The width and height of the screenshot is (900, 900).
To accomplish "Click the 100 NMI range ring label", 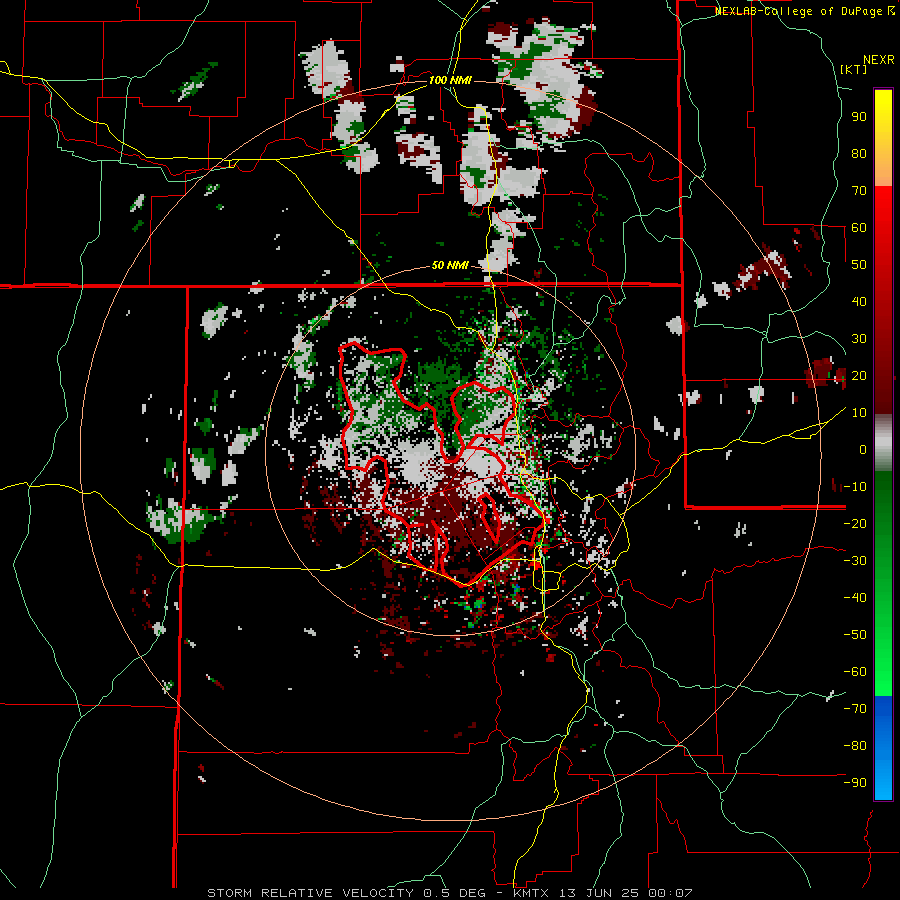I will (450, 80).
